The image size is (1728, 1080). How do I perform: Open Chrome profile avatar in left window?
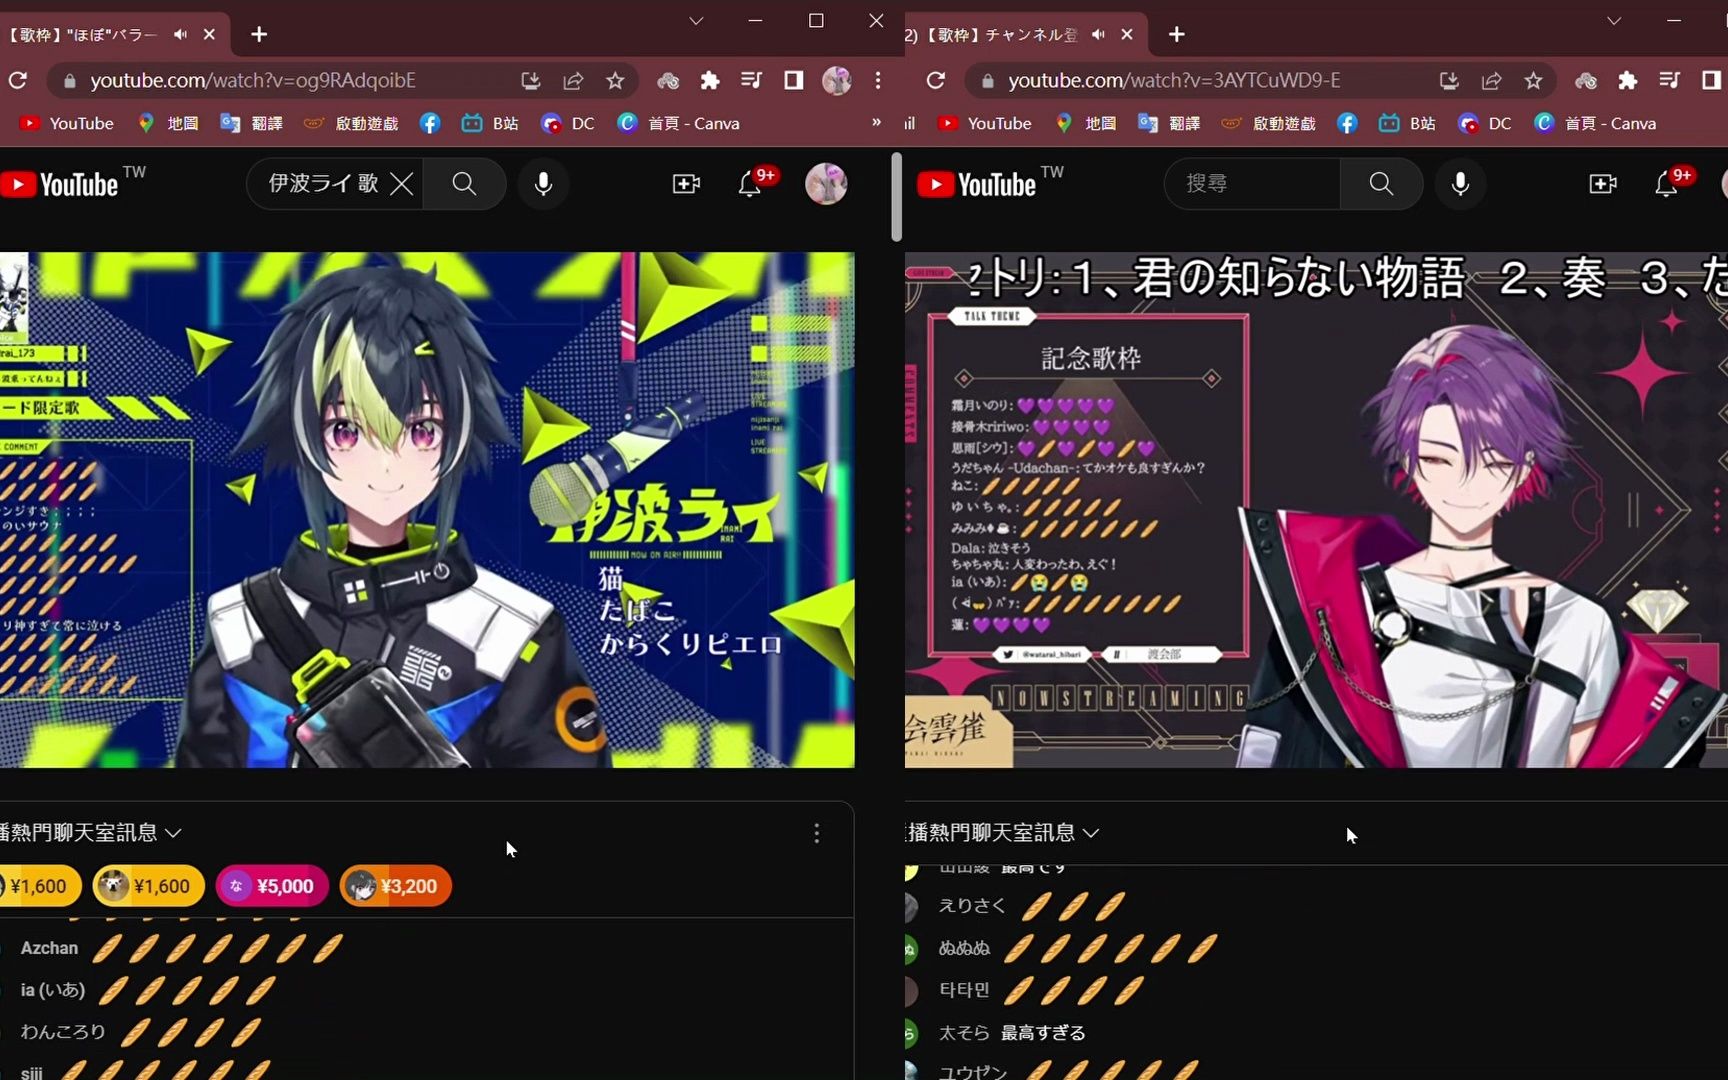(x=837, y=80)
